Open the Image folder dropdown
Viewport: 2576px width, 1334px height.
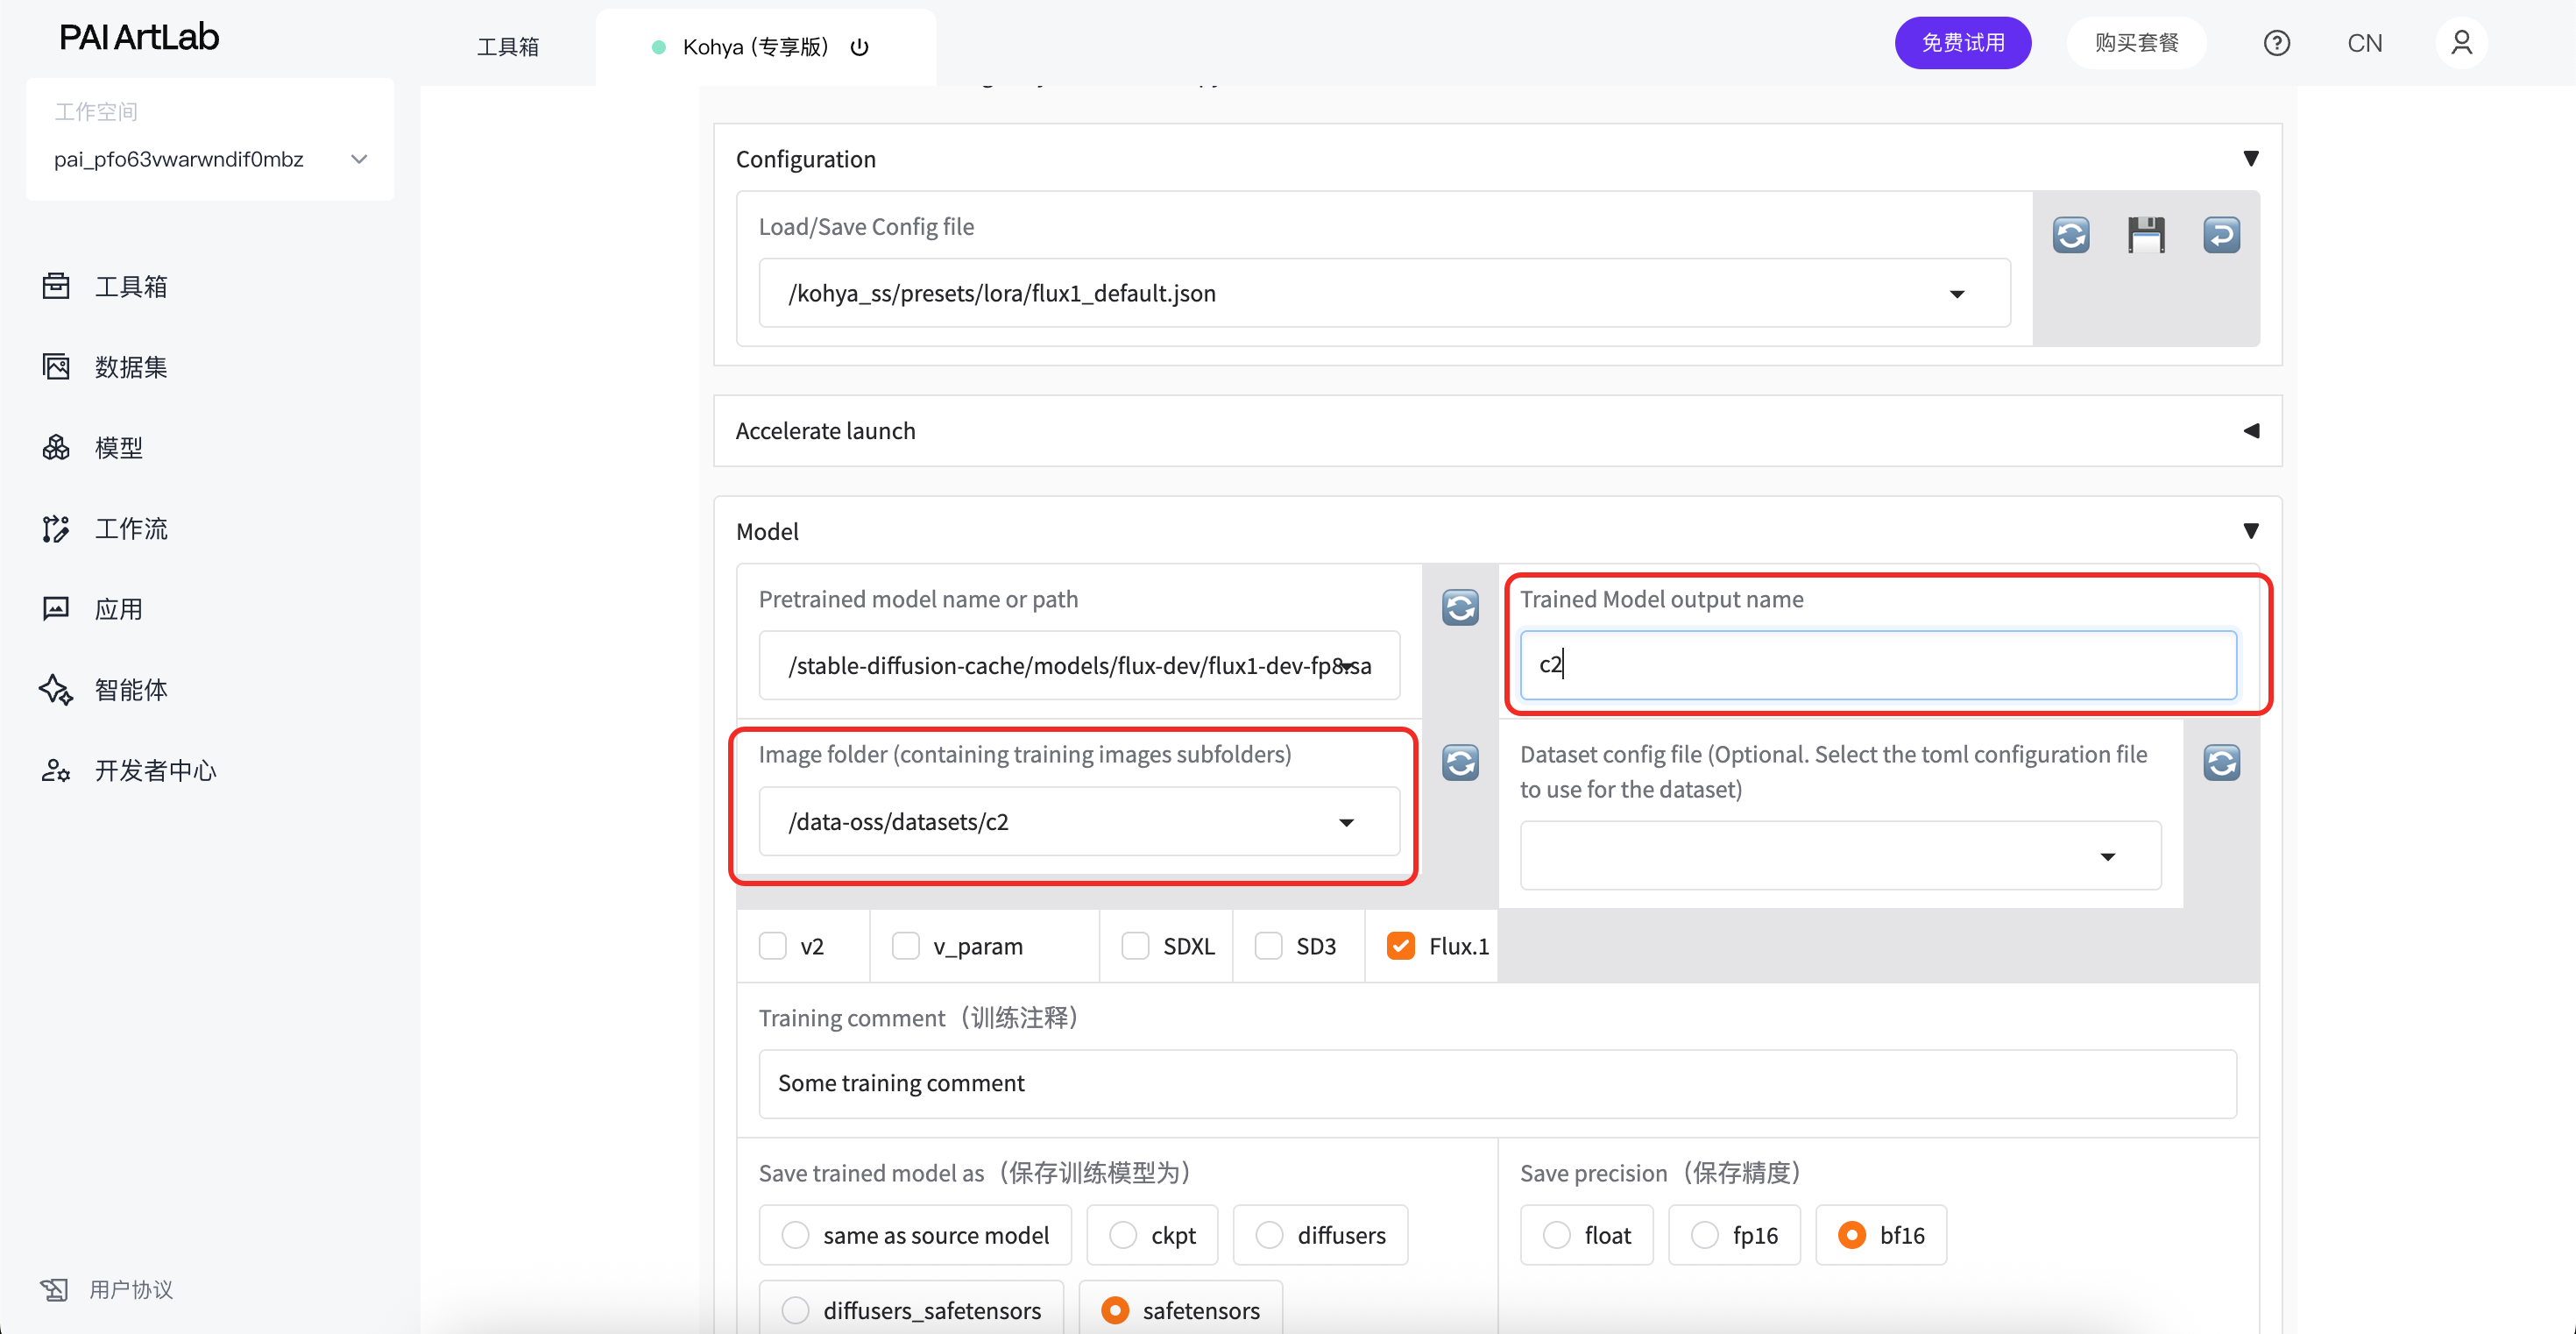click(x=1346, y=822)
